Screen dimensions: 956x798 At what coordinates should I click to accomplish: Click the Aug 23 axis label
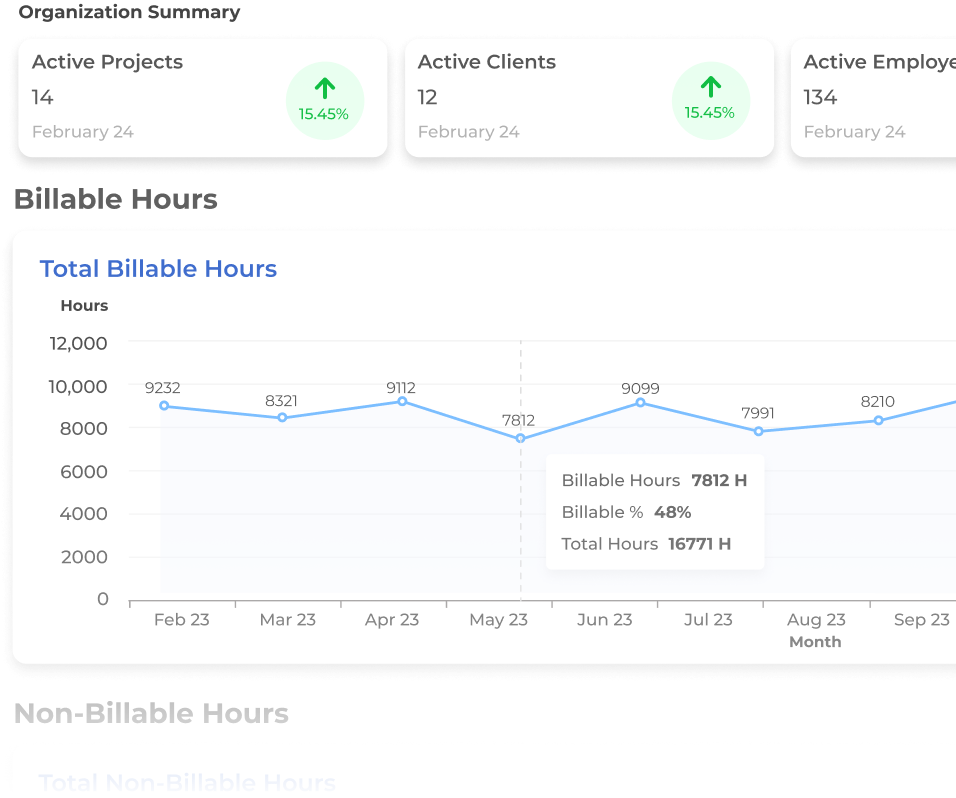[x=816, y=619]
